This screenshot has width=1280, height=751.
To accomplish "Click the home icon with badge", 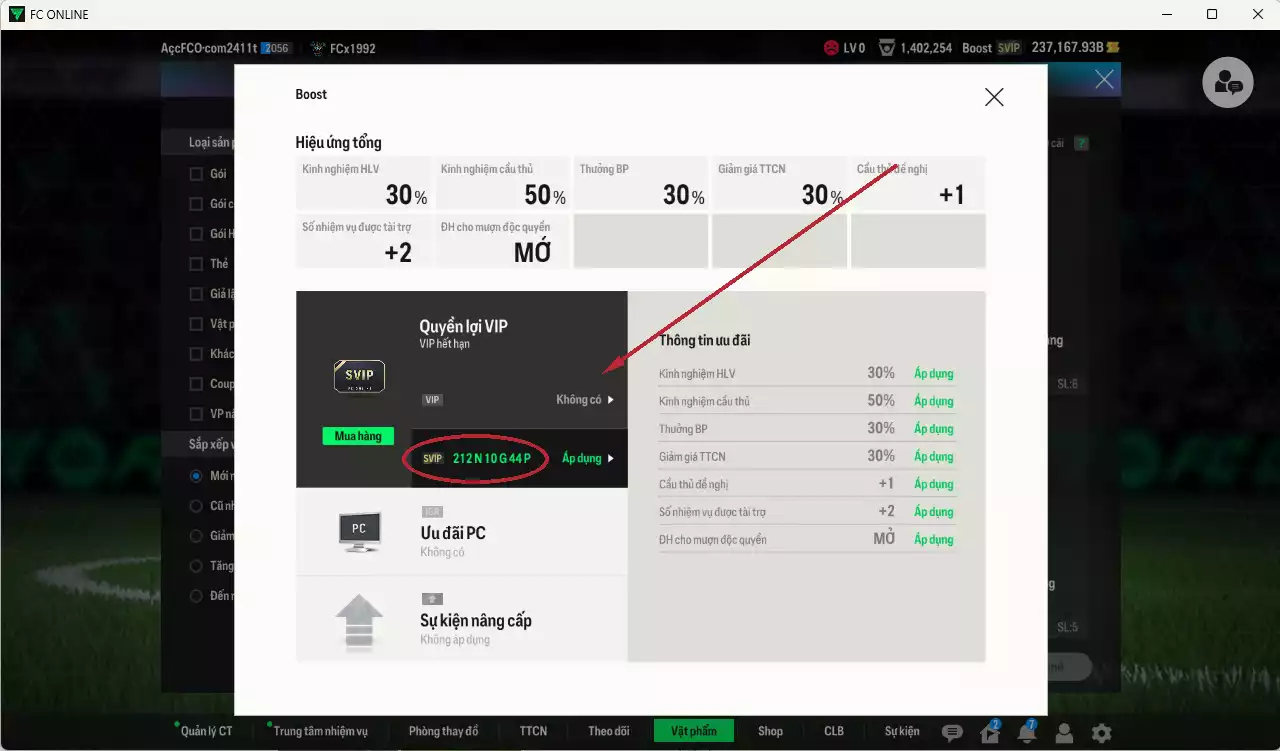I will coord(989,733).
